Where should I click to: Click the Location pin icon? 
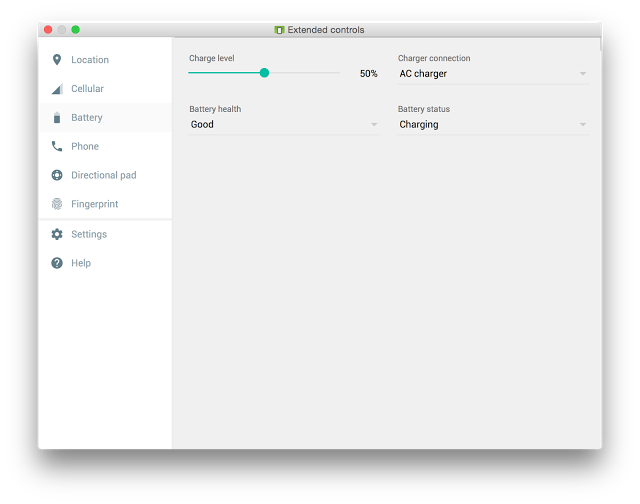point(57,60)
